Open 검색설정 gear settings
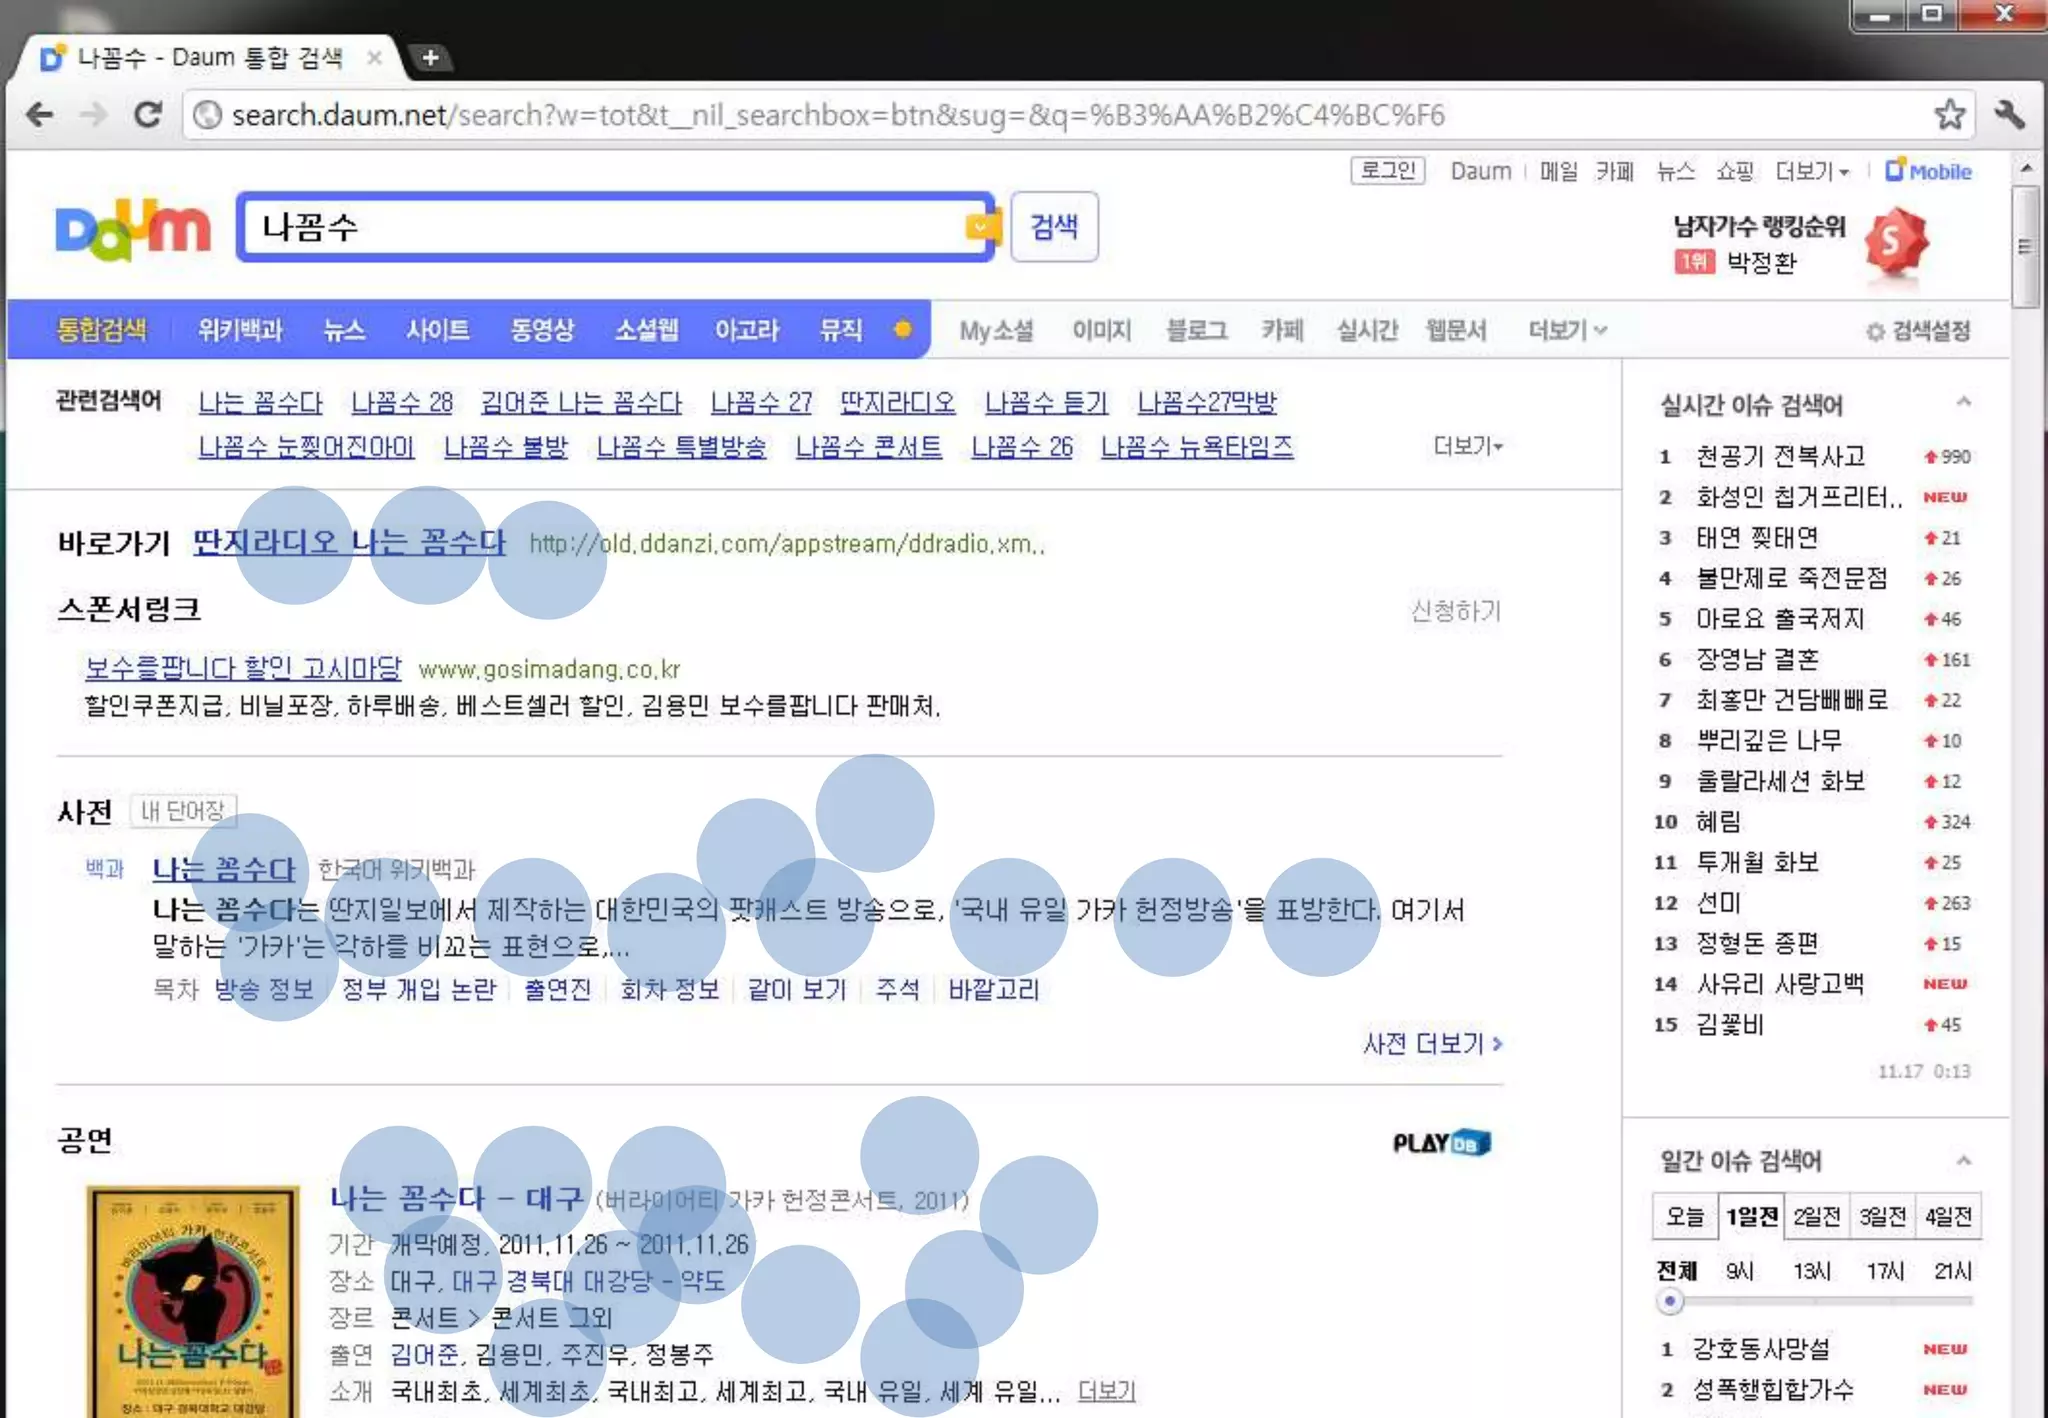Viewport: 2048px width, 1418px height. pyautogui.click(x=1918, y=331)
